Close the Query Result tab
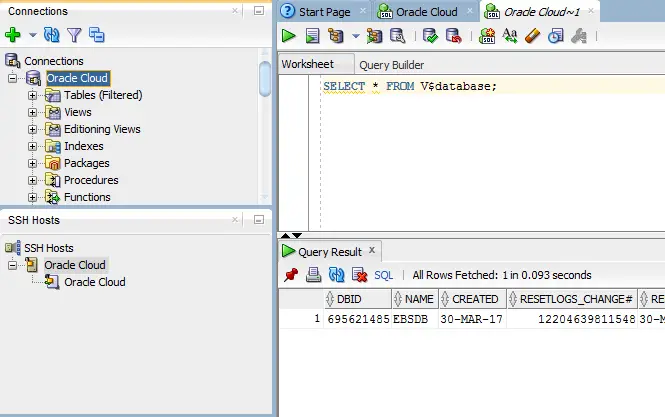The image size is (665, 417). tap(372, 250)
